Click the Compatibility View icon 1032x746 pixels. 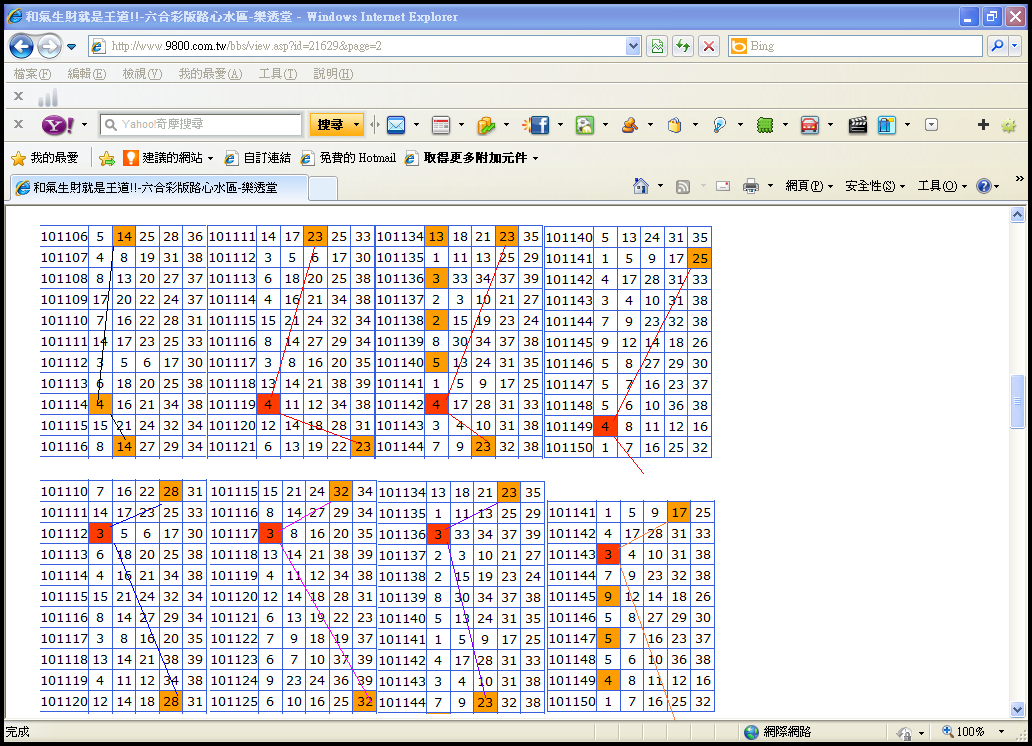coord(657,46)
